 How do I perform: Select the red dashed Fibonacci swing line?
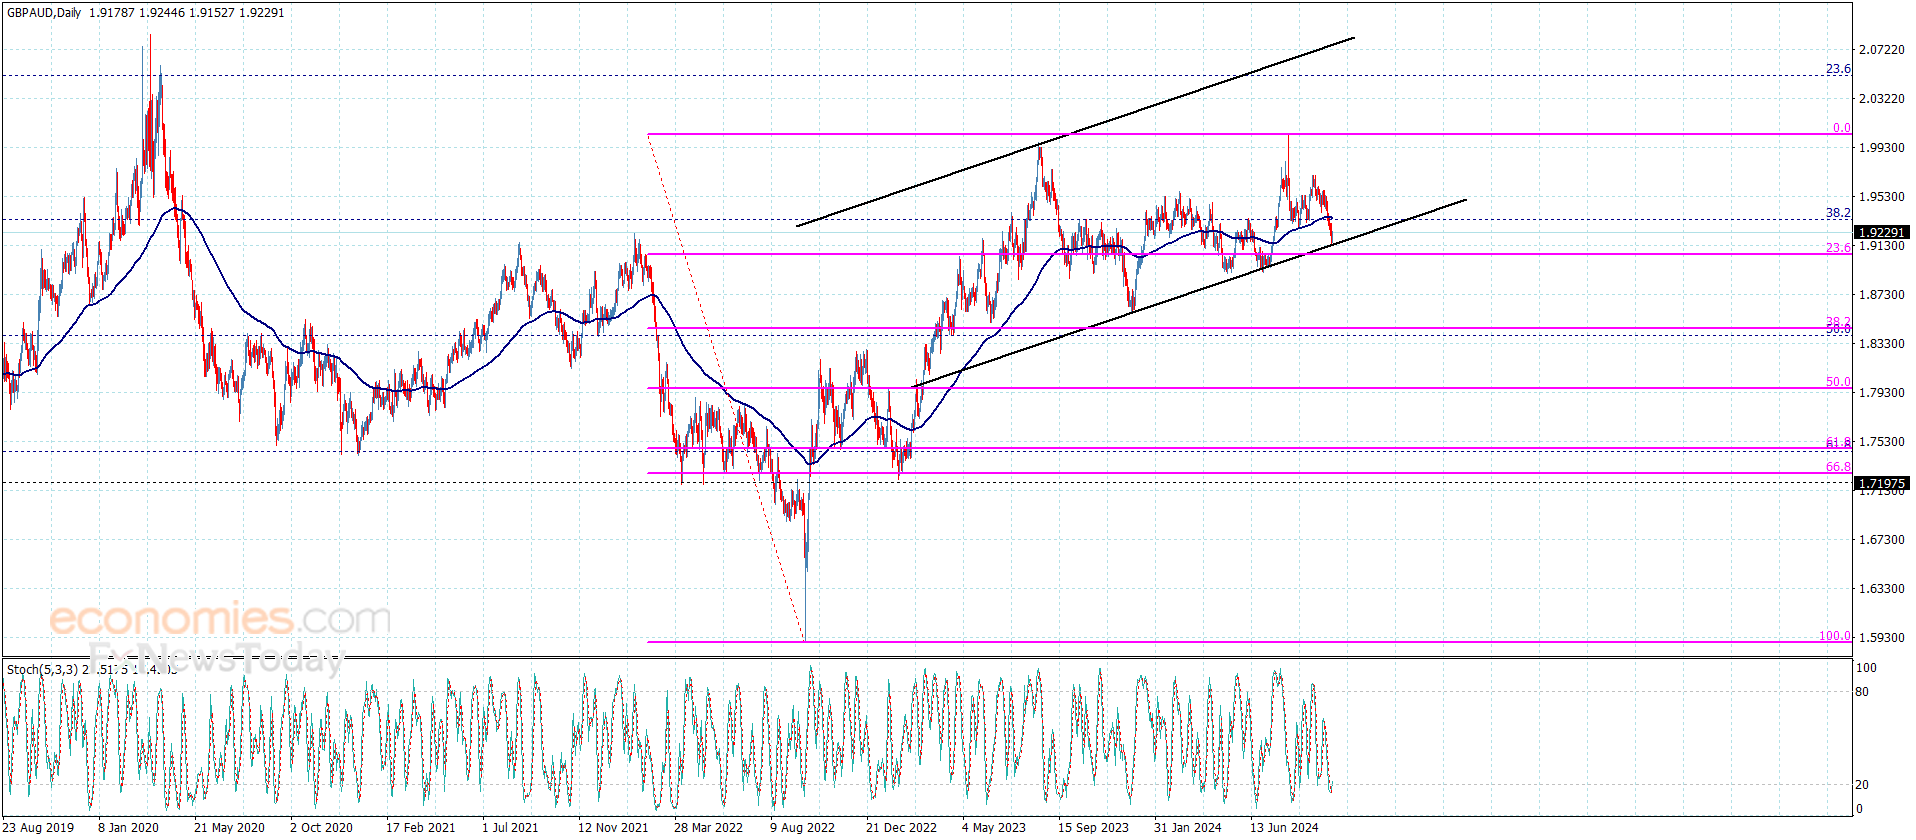coord(726,388)
